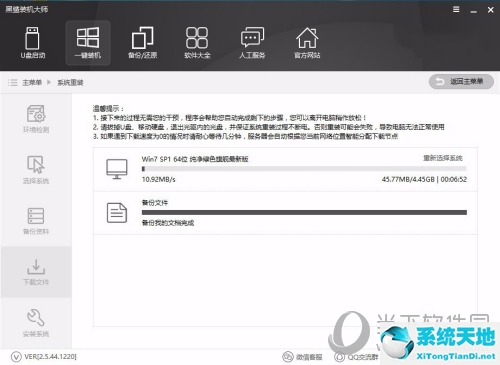Screen dimensions: 500x365
Task: Select the 备份资料 sidebar step
Action: tap(36, 221)
